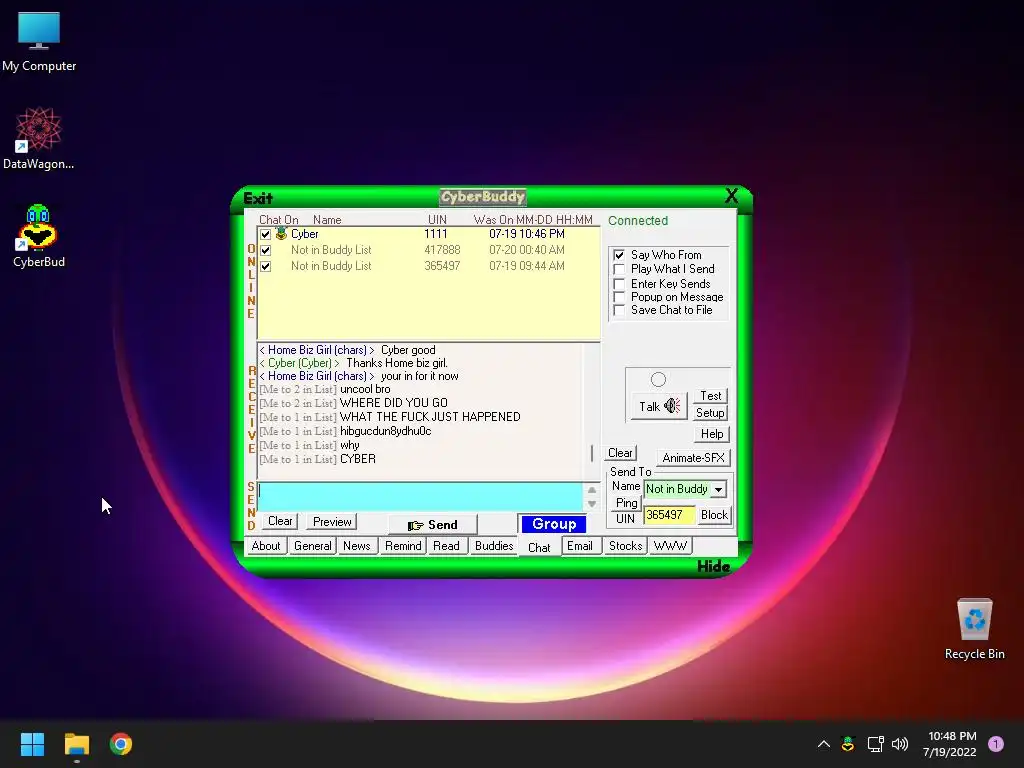The height and width of the screenshot is (768, 1024).
Task: Open the Email tab
Action: click(x=580, y=546)
